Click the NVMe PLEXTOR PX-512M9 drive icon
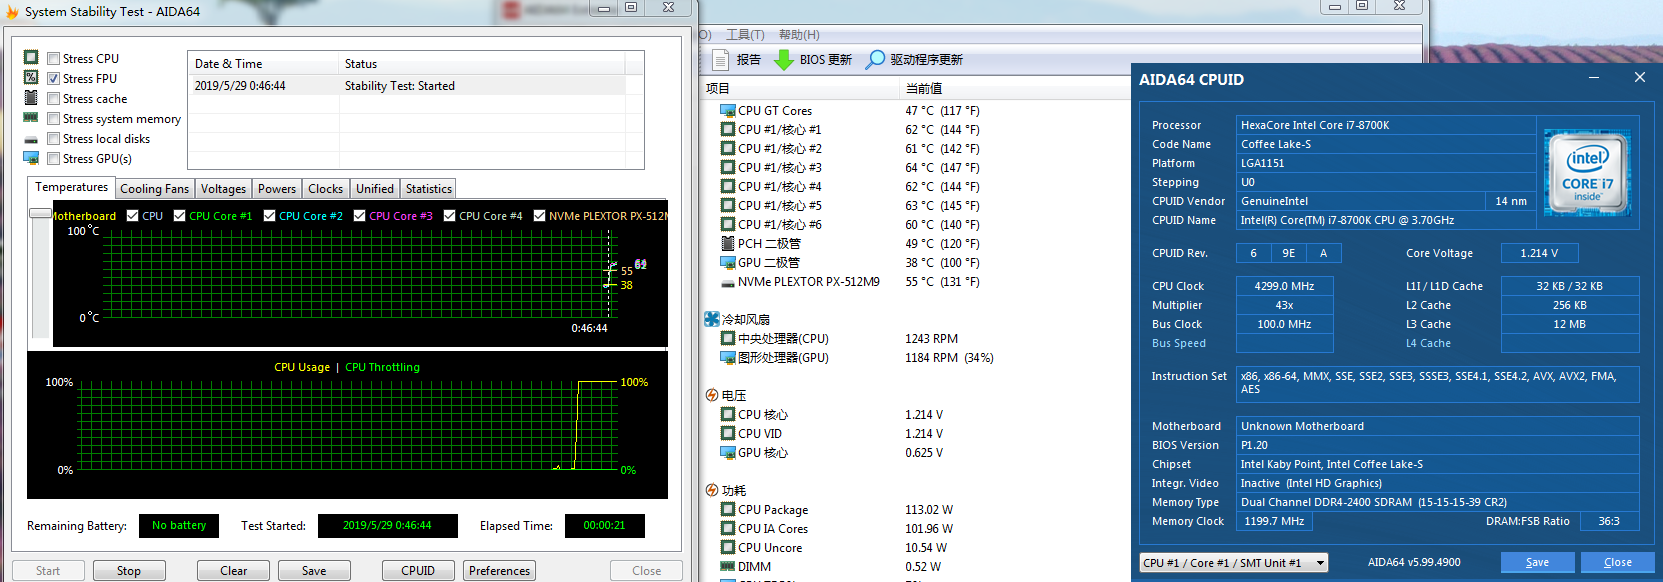Image resolution: width=1663 pixels, height=582 pixels. tap(728, 283)
